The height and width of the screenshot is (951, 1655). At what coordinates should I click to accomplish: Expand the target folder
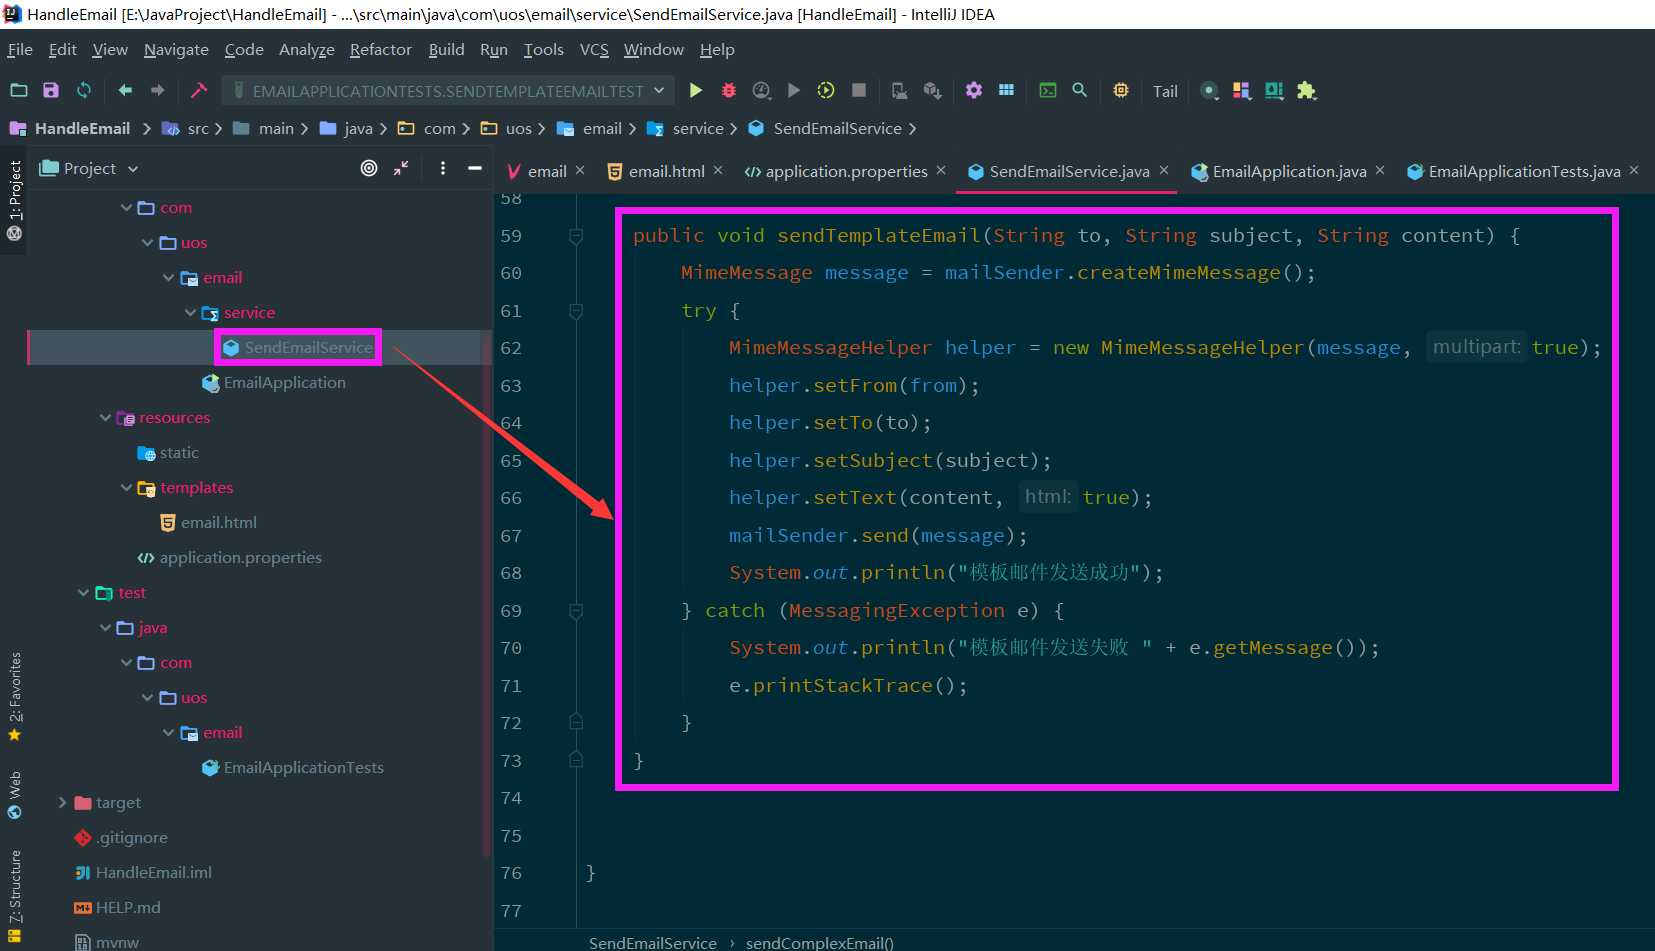(62, 803)
